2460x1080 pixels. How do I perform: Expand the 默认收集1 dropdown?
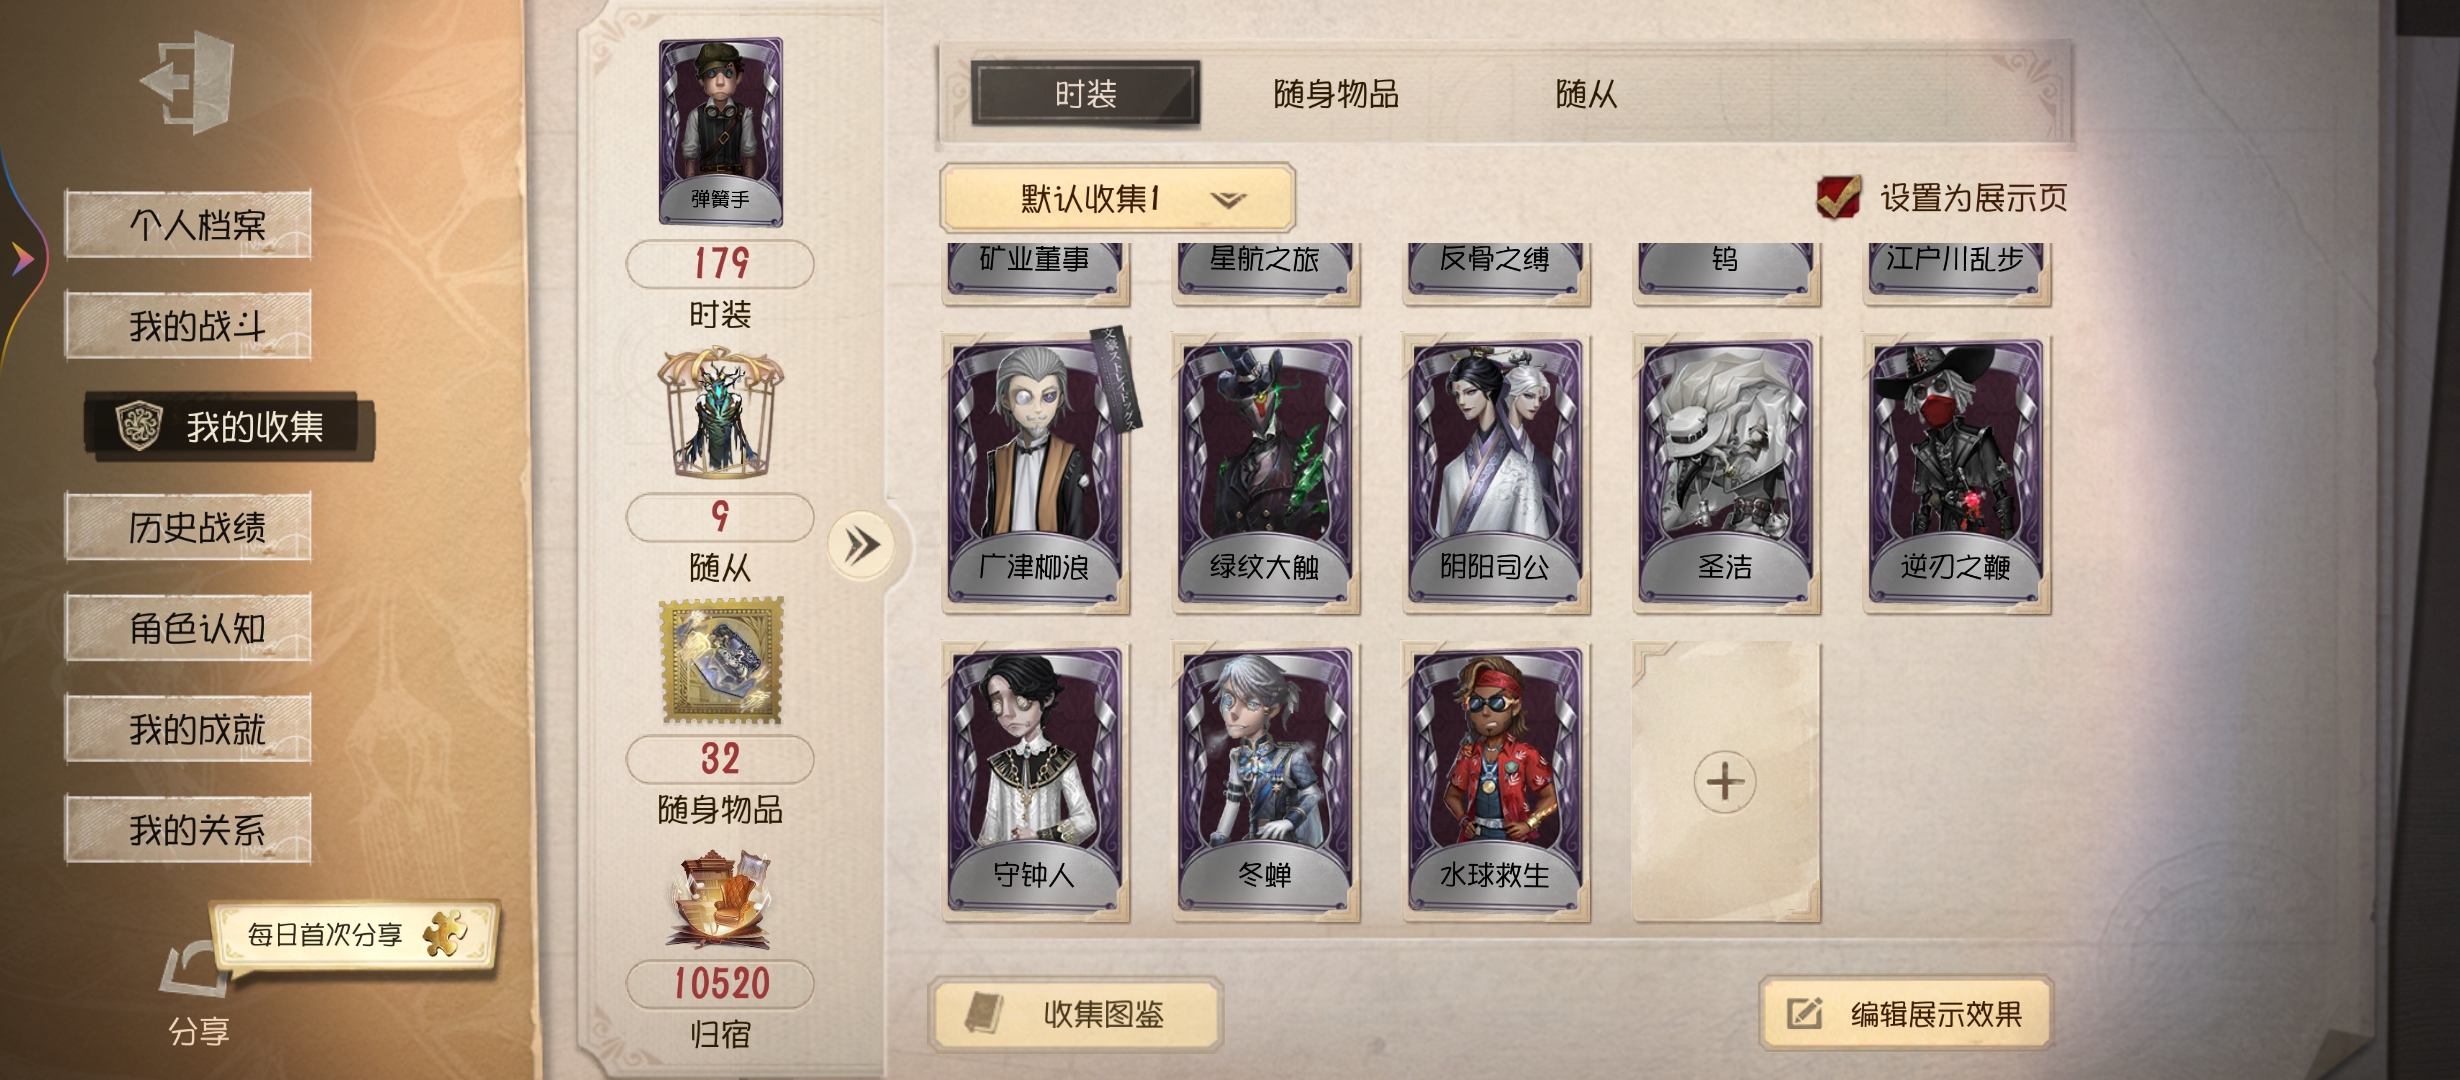[1117, 198]
